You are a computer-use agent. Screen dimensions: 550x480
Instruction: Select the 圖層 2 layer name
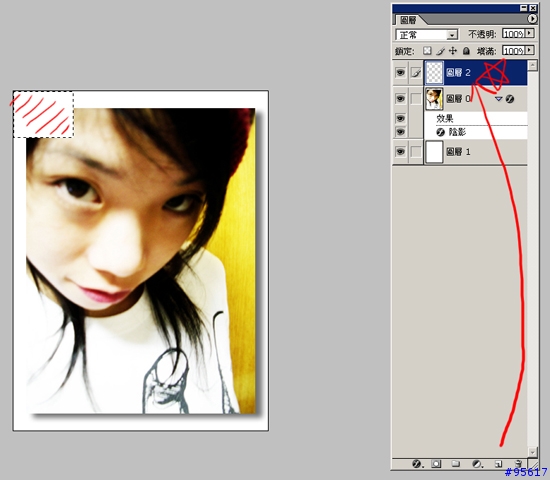[x=458, y=73]
